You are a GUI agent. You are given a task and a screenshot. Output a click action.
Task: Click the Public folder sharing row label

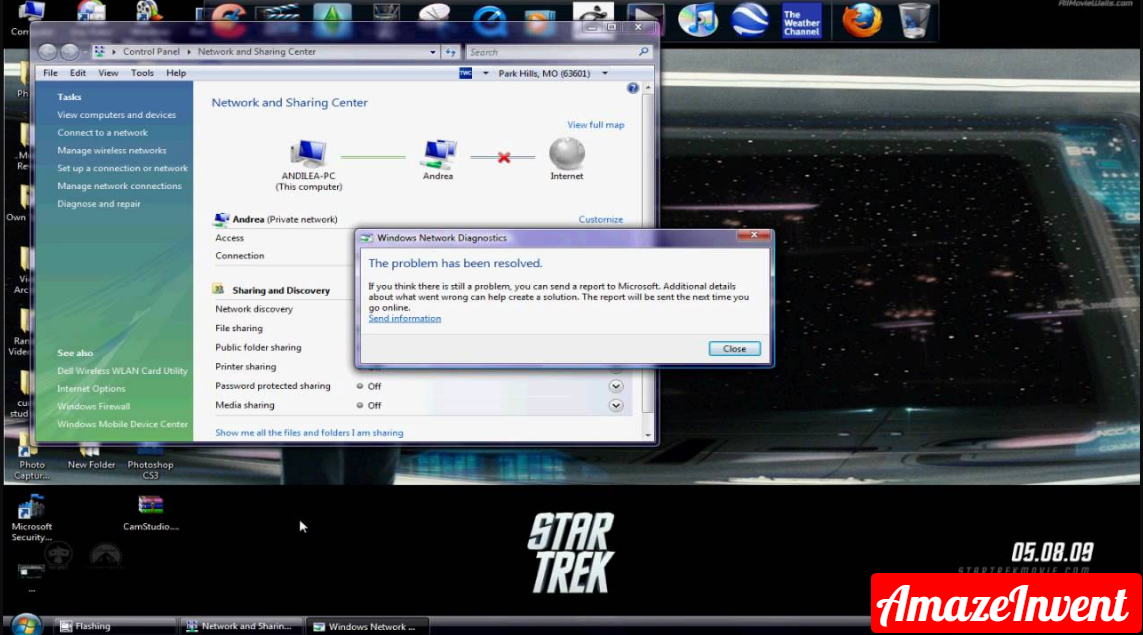pos(258,348)
